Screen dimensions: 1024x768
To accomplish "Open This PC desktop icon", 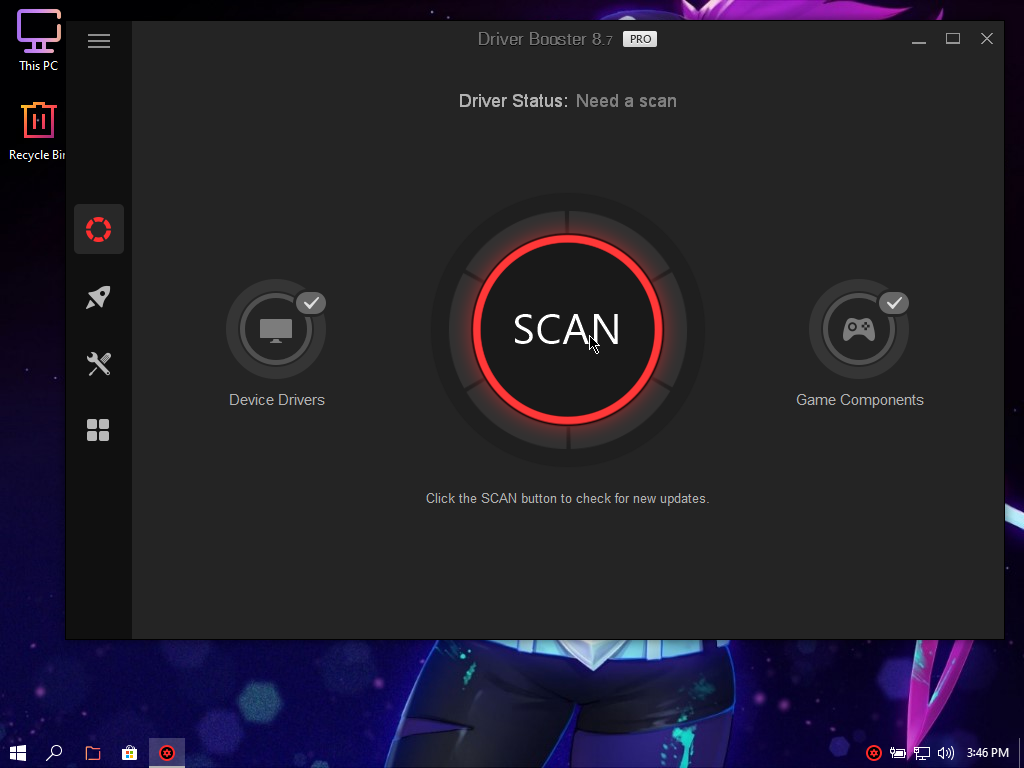I will tap(39, 40).
